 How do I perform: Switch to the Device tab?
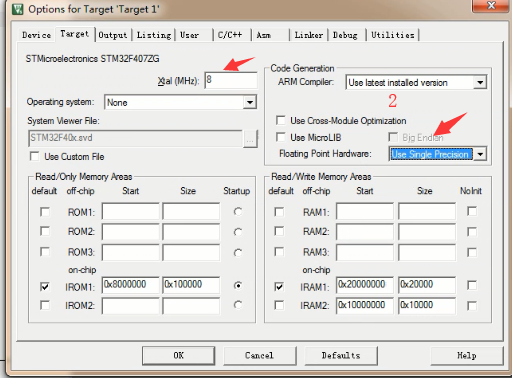[x=36, y=35]
